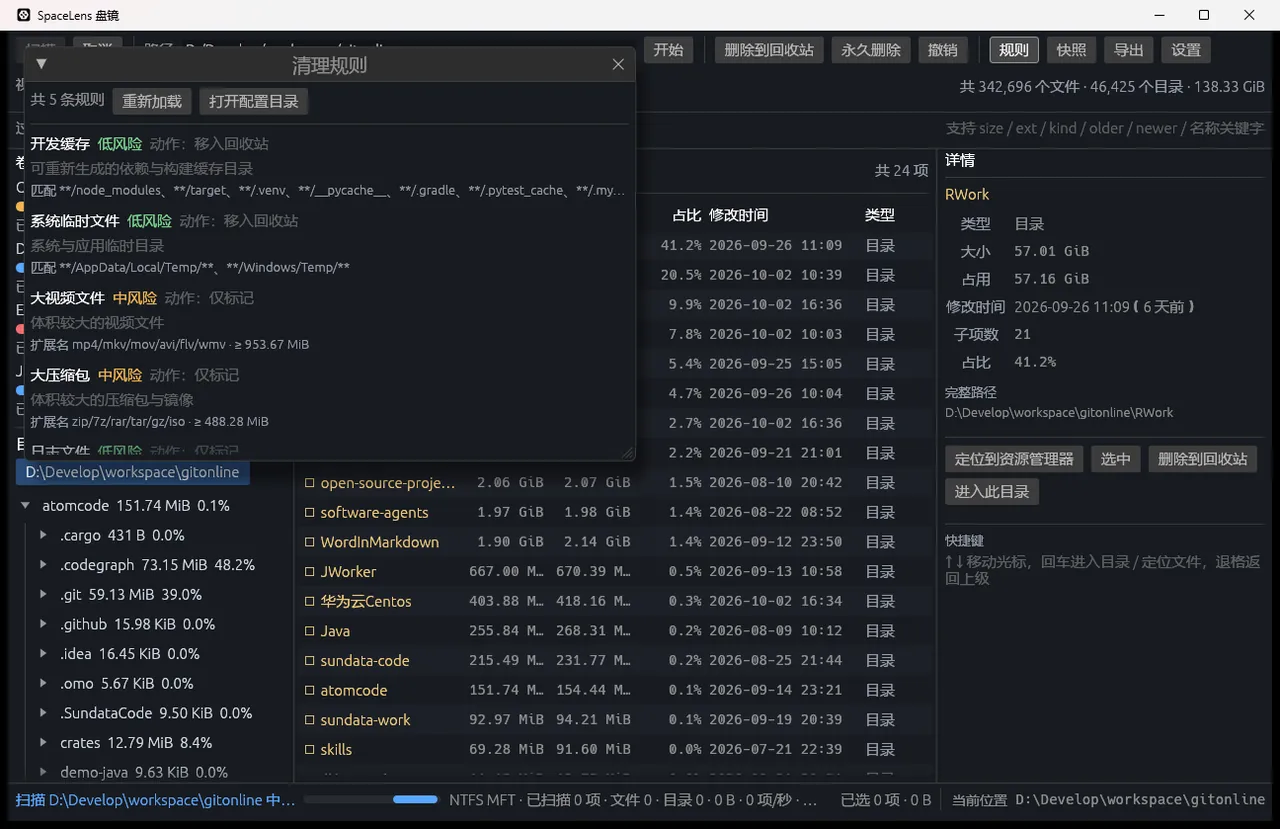Screen dimensions: 1280x829
Task: Select the WordInMarkdown row checkbox
Action: coord(310,542)
